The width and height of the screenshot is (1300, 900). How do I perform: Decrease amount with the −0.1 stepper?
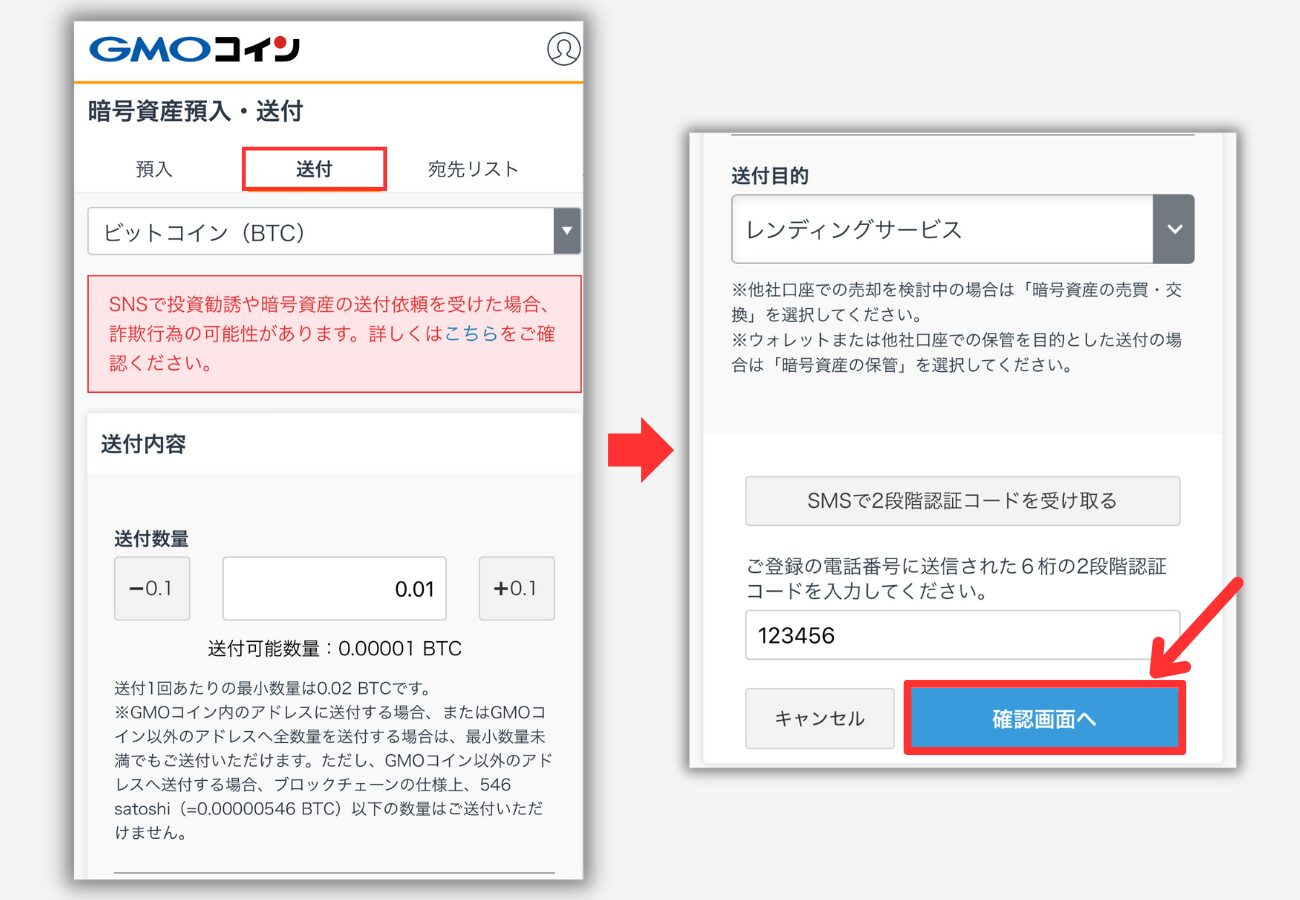coord(151,588)
